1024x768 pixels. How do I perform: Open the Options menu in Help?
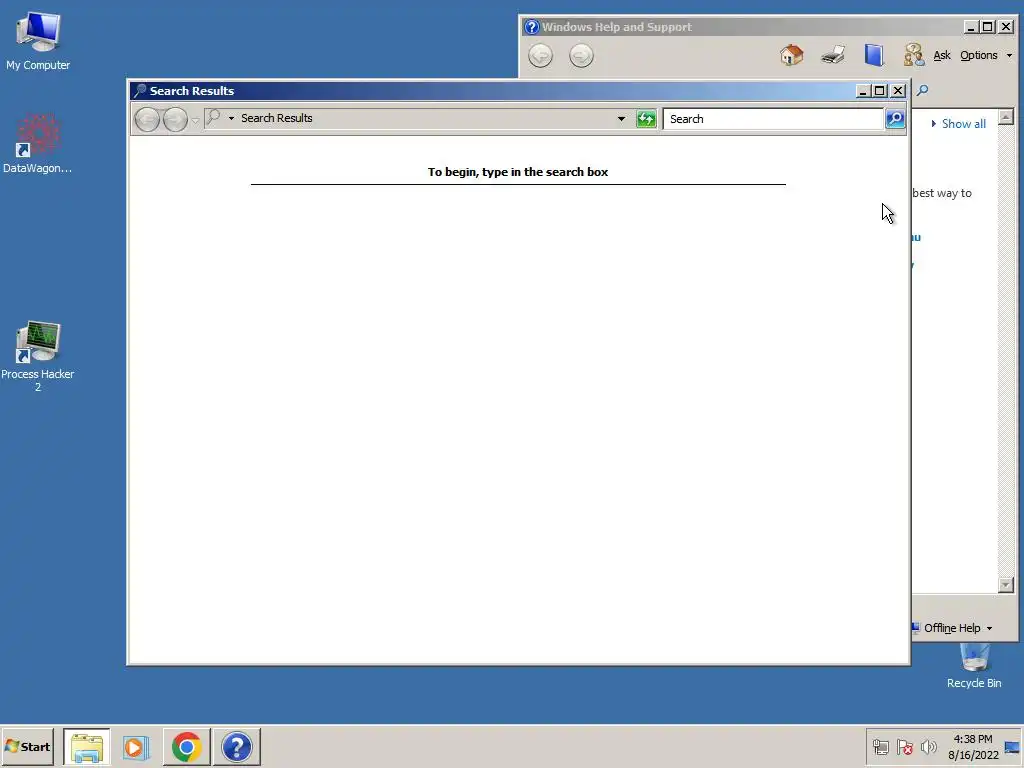[x=985, y=56]
